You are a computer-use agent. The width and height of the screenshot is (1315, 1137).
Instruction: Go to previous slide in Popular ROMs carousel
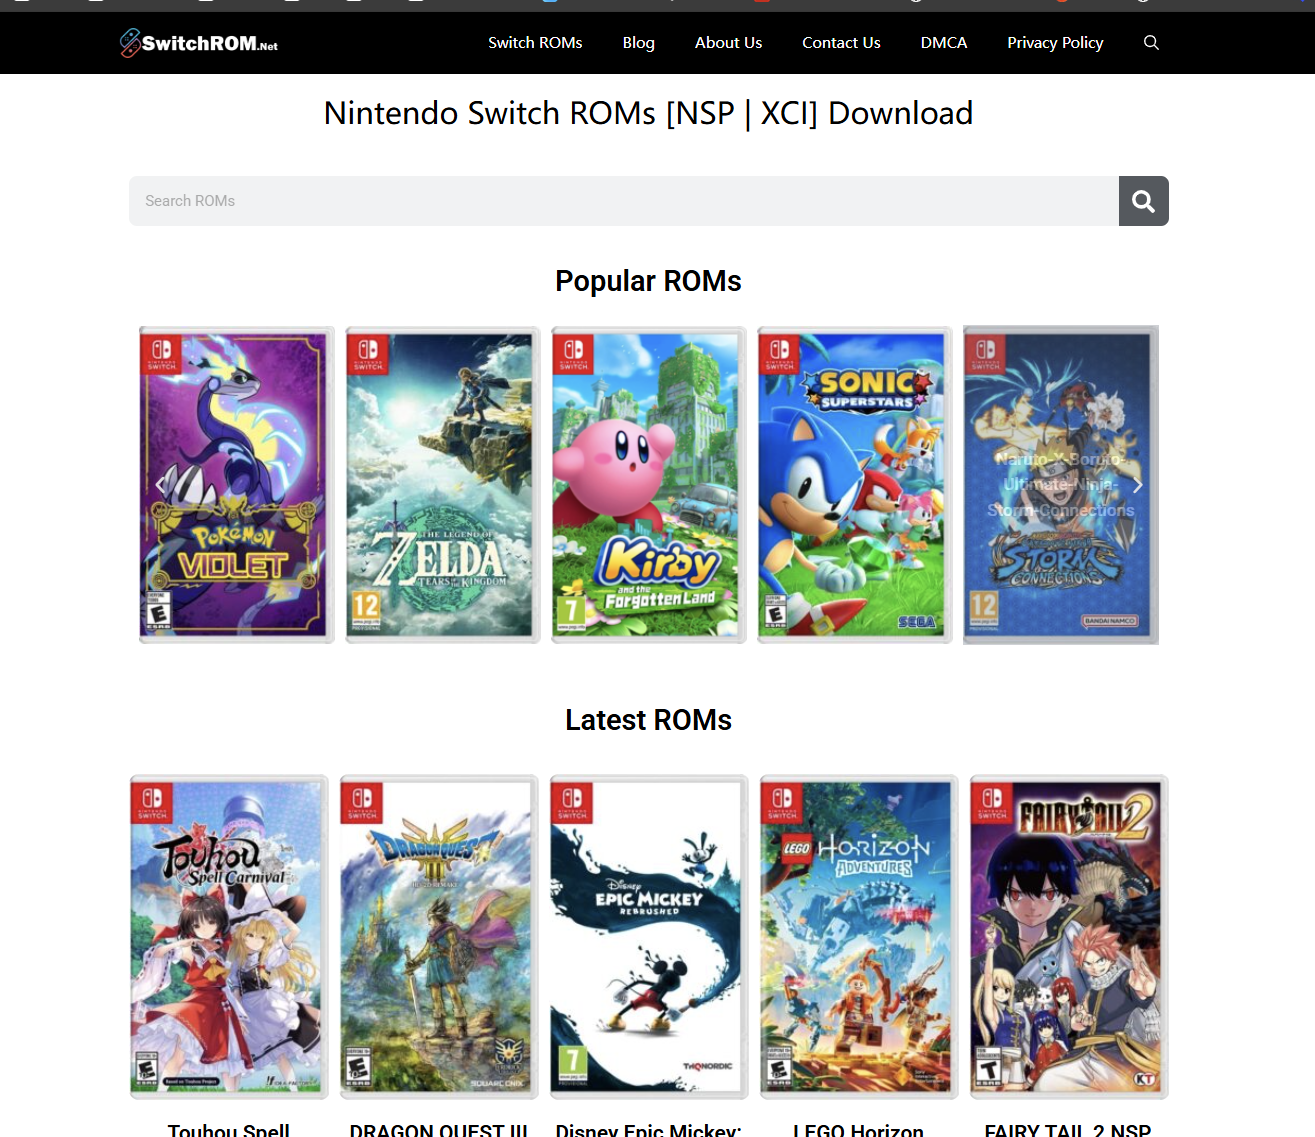click(x=160, y=485)
